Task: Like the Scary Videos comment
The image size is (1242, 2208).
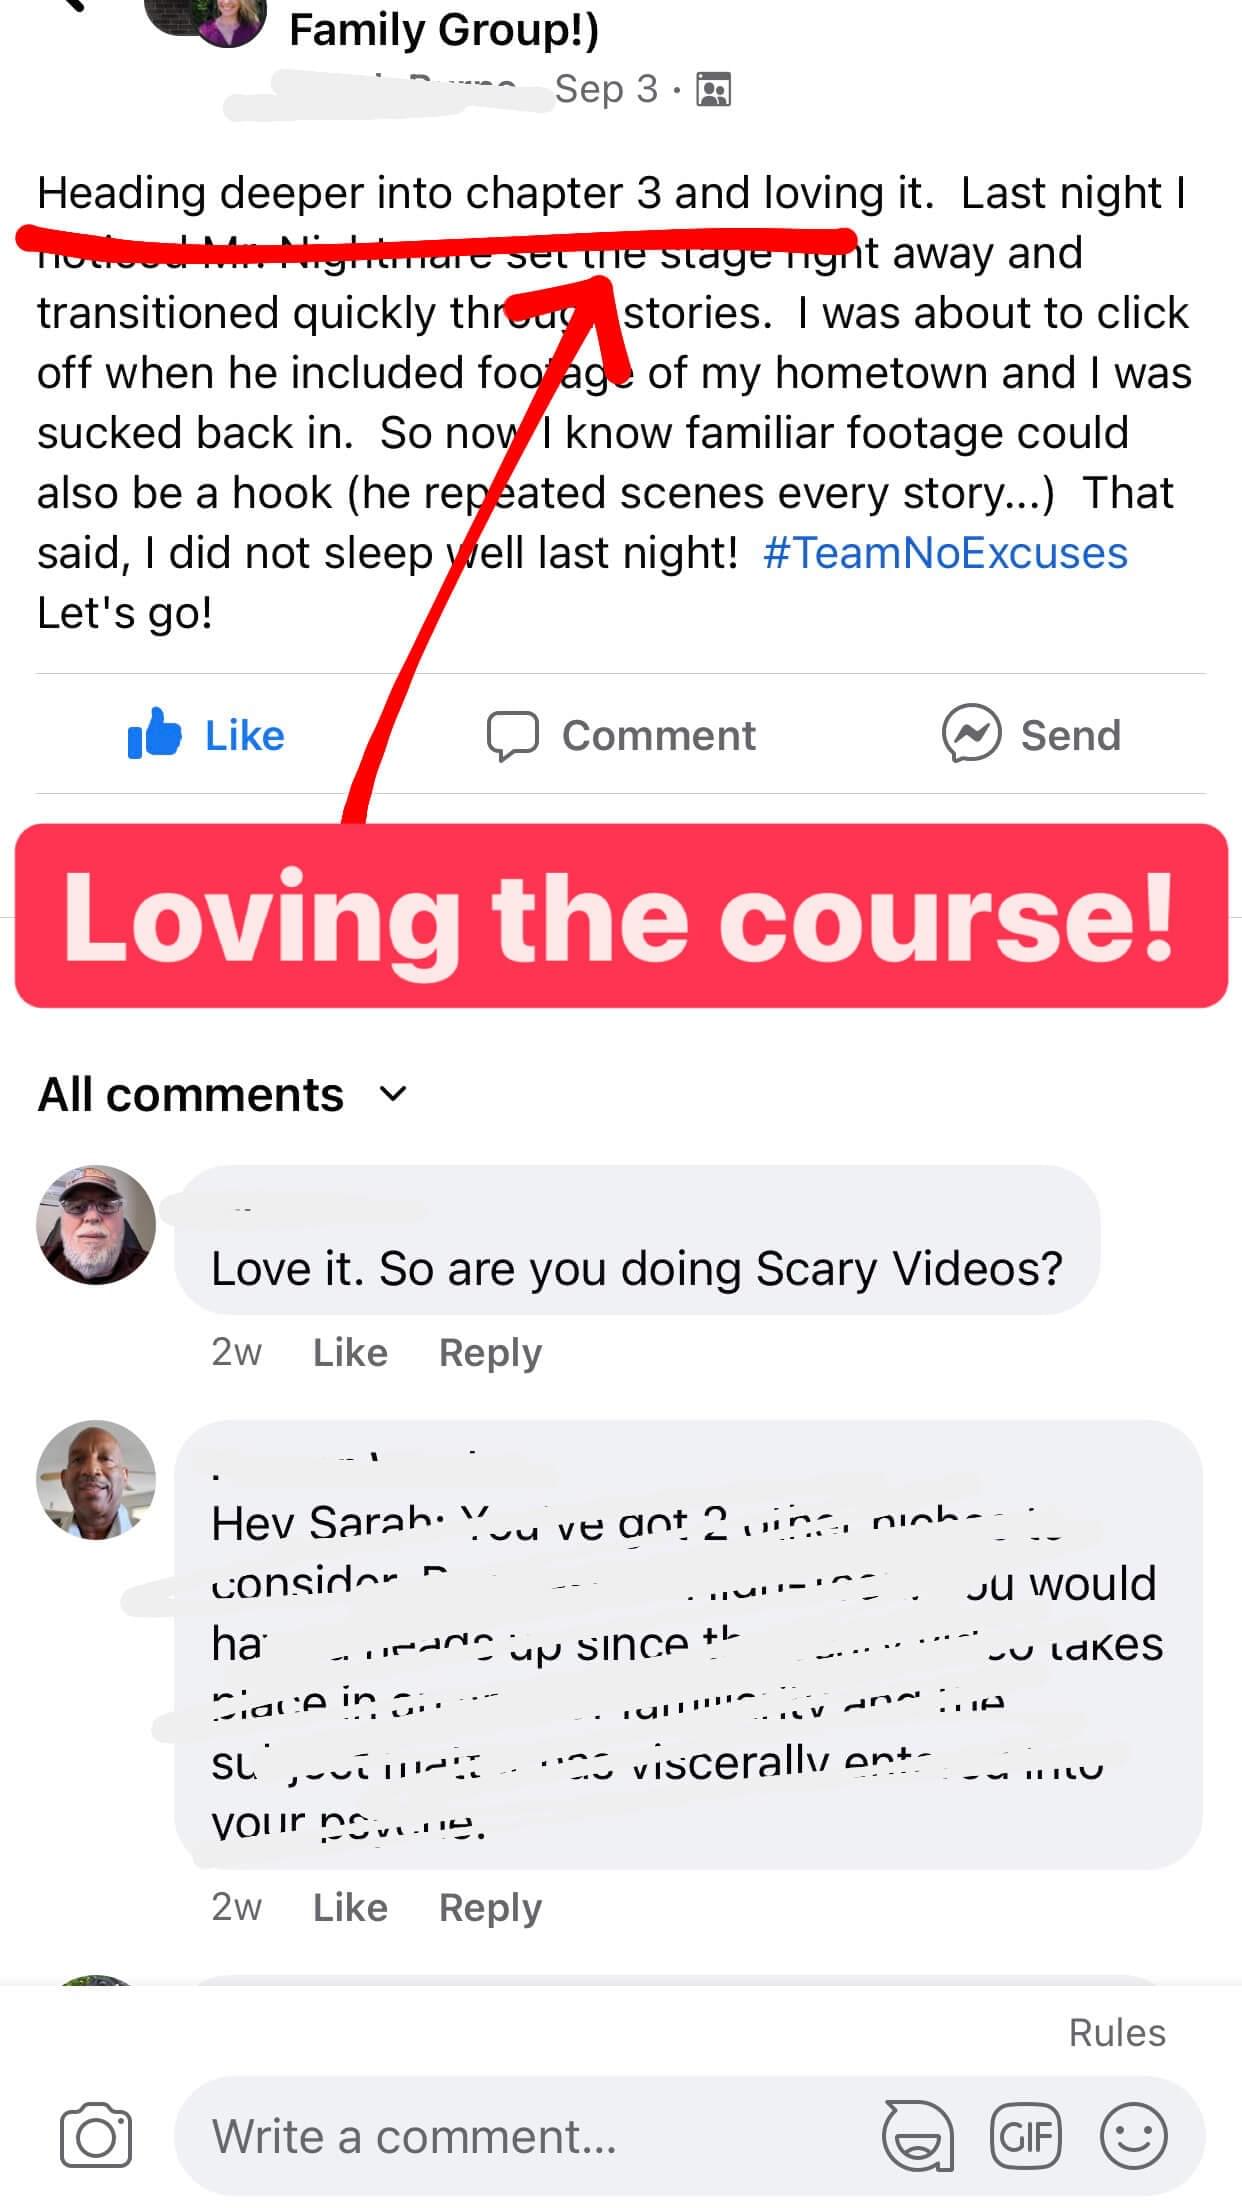Action: coord(350,1352)
